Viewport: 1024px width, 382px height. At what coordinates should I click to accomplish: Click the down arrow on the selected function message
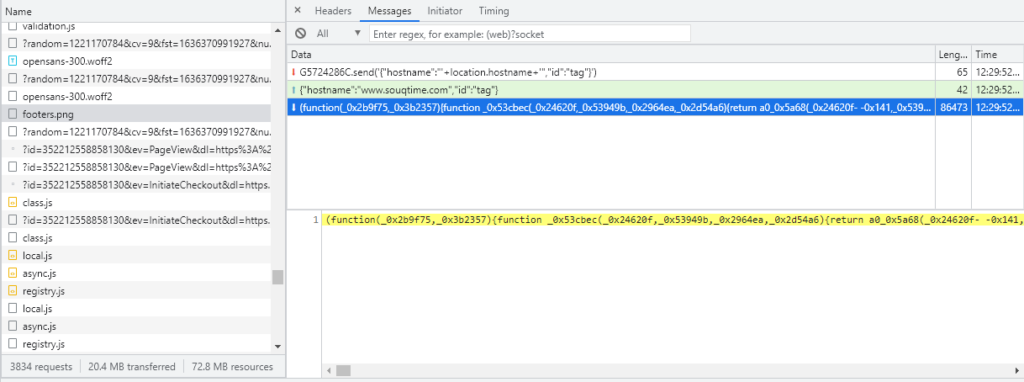point(294,107)
